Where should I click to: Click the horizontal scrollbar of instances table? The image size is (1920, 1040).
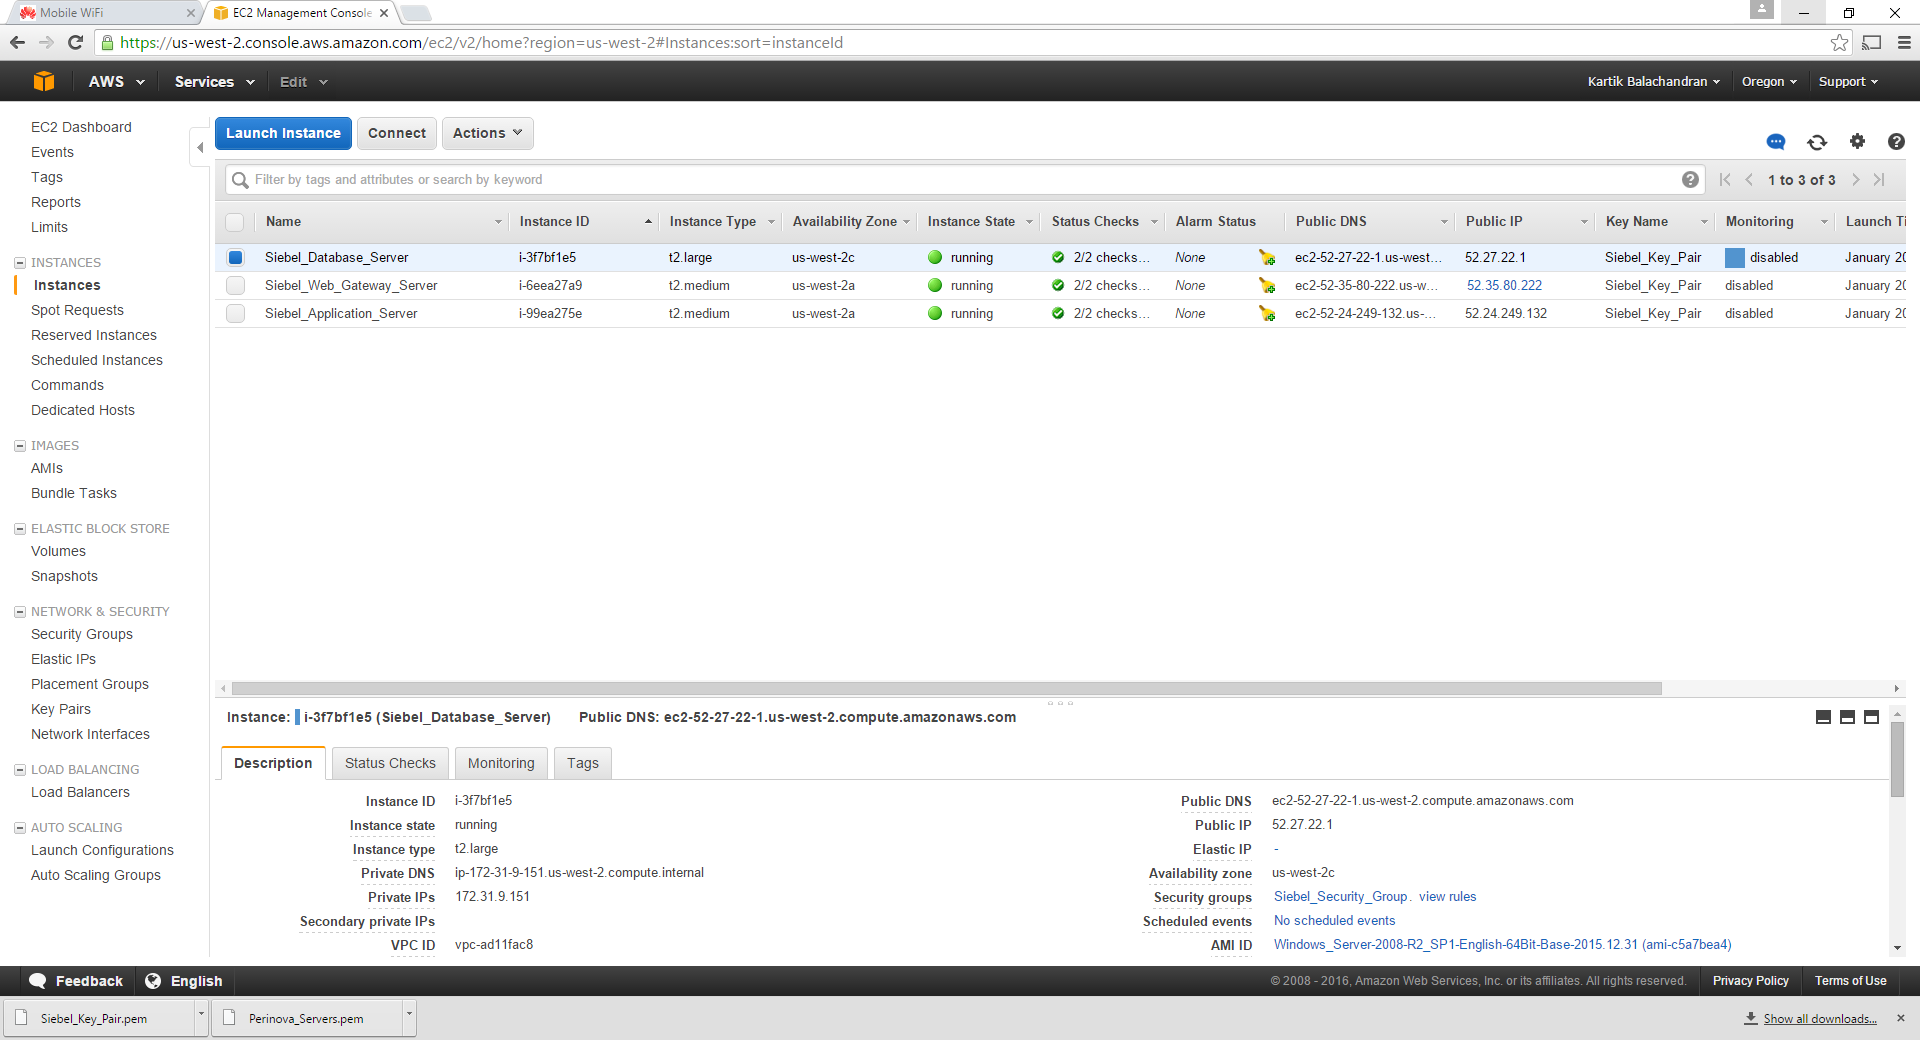[946, 688]
